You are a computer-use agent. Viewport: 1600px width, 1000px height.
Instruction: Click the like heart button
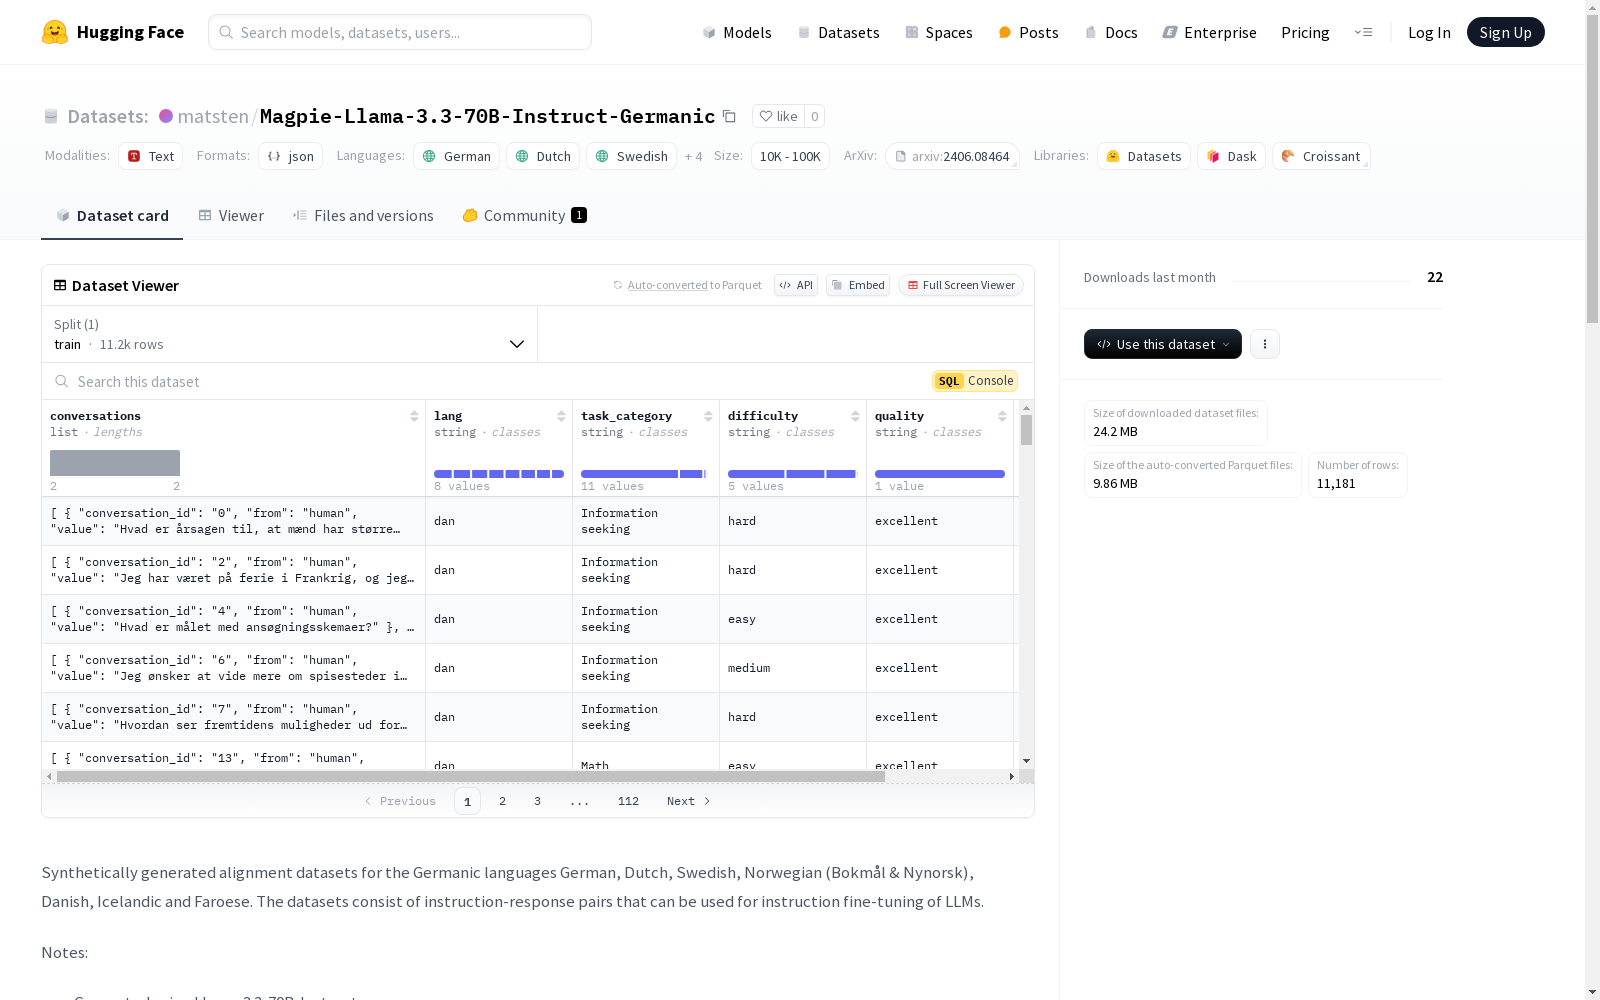pos(778,116)
